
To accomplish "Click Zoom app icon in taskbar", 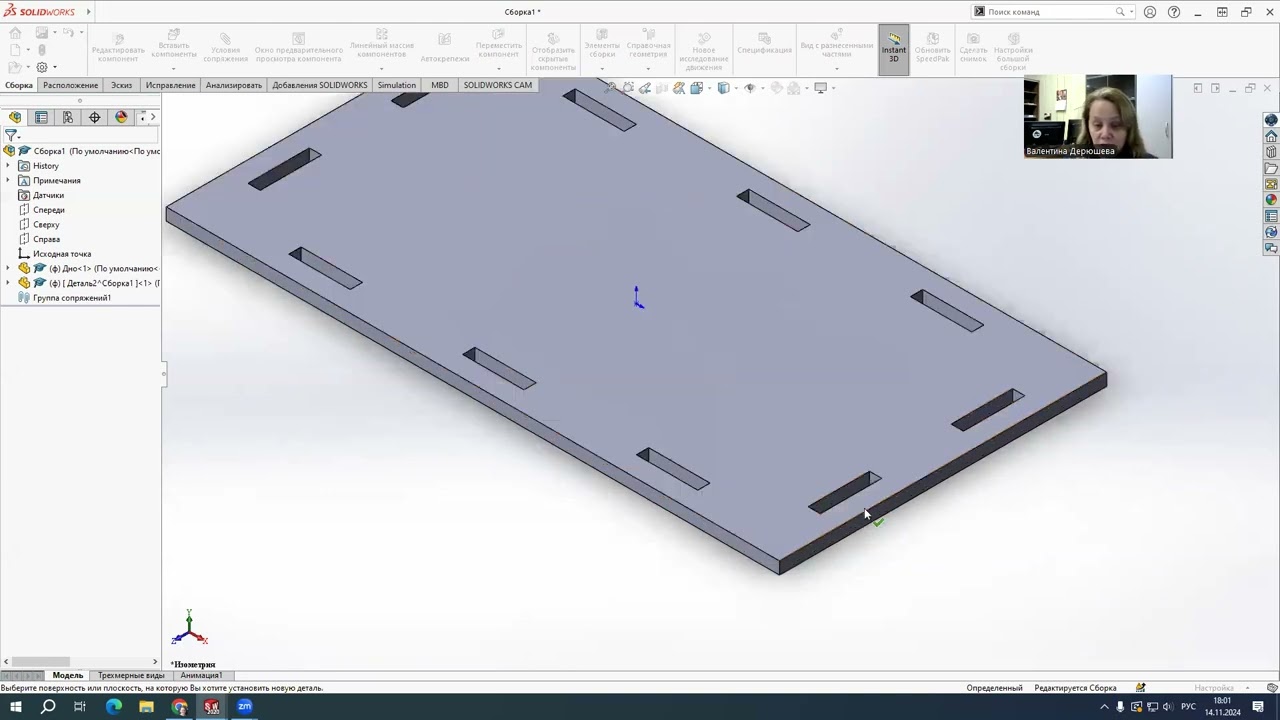I will point(244,707).
